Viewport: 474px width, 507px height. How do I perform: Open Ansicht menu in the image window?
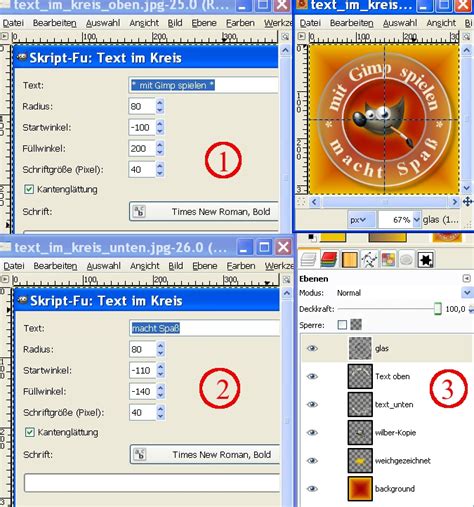pyautogui.click(x=441, y=23)
